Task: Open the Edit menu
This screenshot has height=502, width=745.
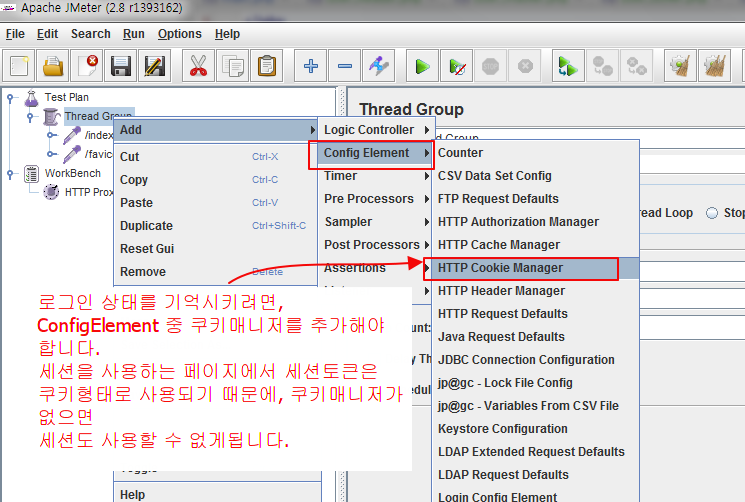Action: [47, 34]
